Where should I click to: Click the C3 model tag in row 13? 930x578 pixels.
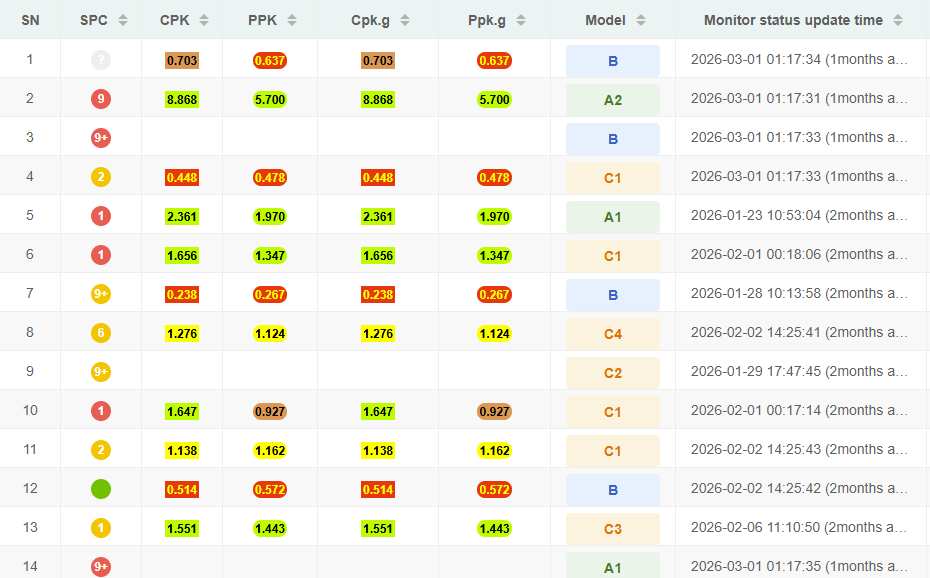click(x=612, y=529)
